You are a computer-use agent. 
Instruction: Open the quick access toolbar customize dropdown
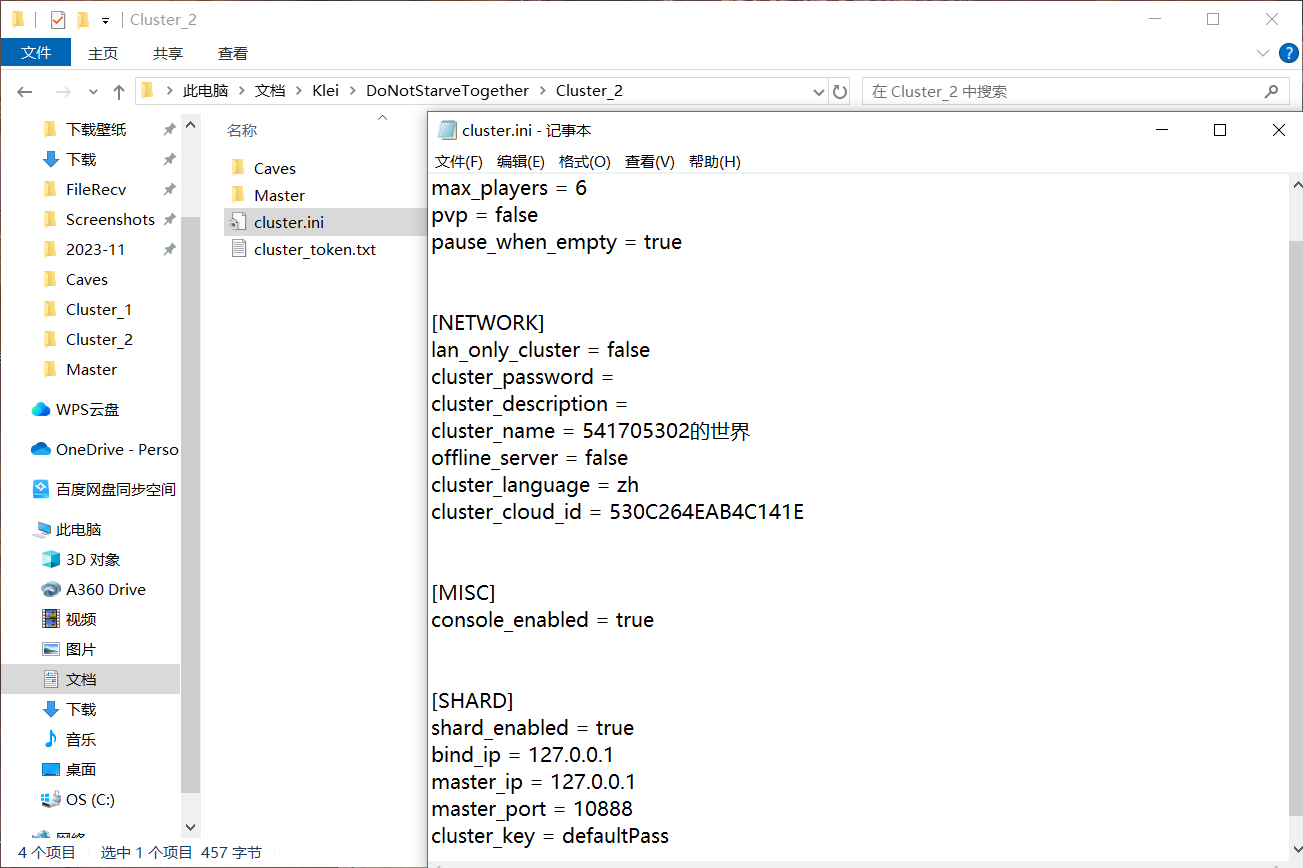105,20
